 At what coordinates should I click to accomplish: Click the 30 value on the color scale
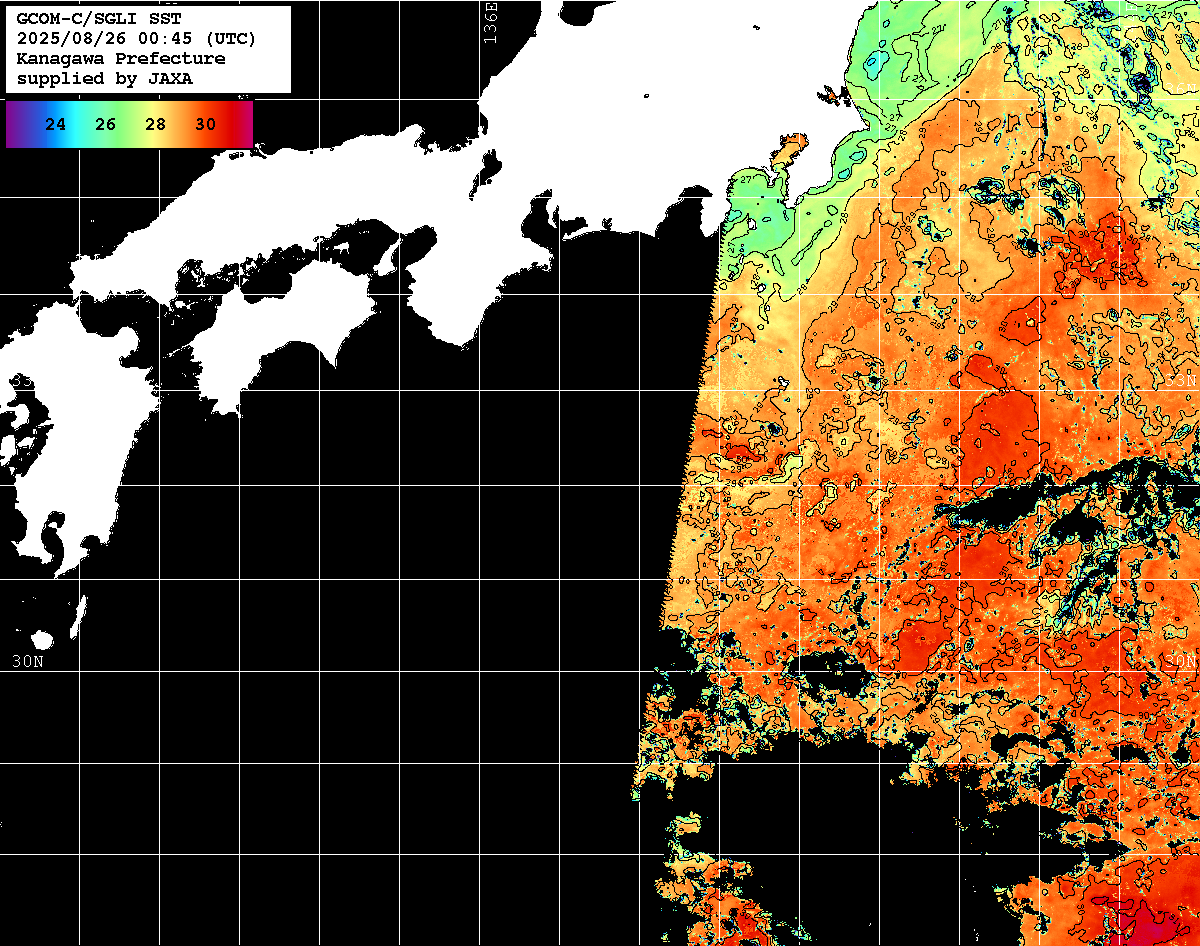click(x=206, y=125)
